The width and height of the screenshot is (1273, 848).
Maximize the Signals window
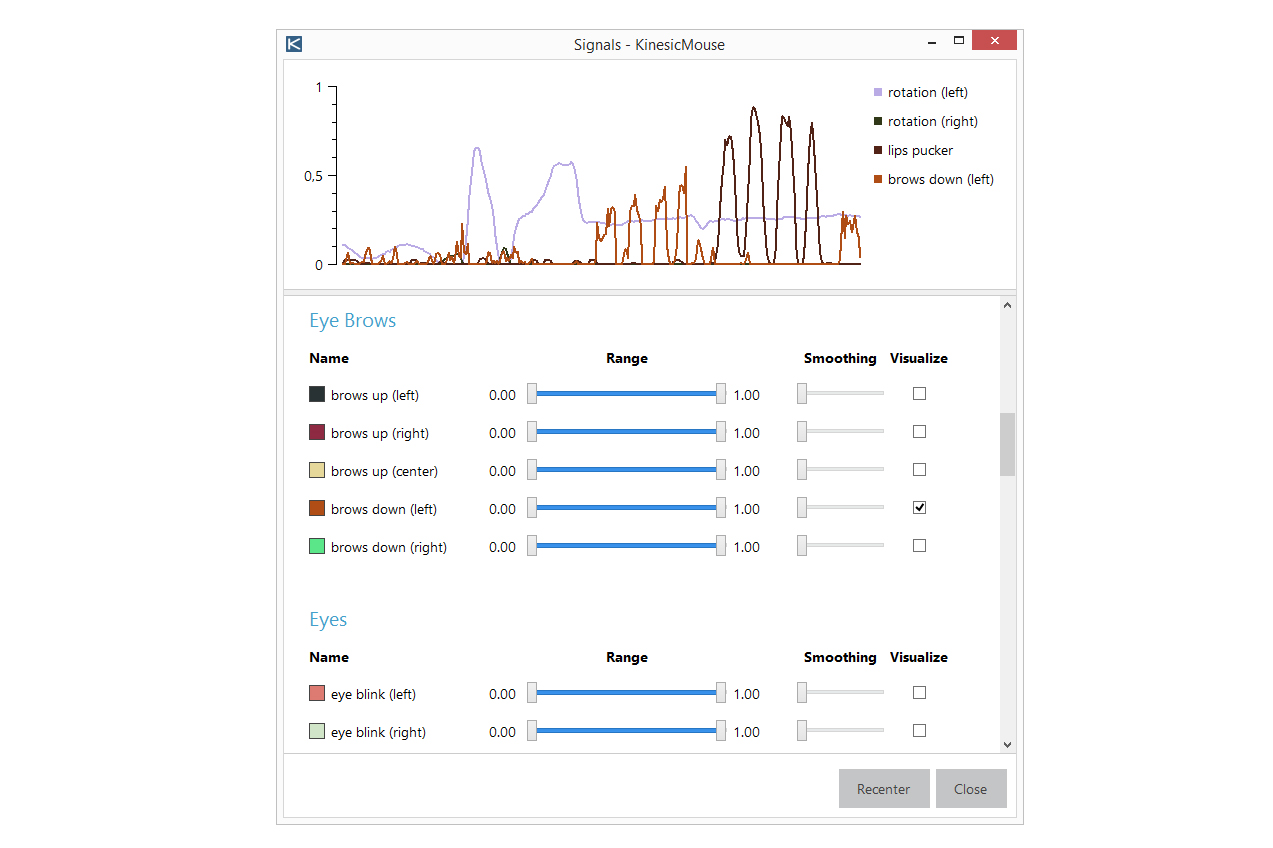tap(958, 41)
